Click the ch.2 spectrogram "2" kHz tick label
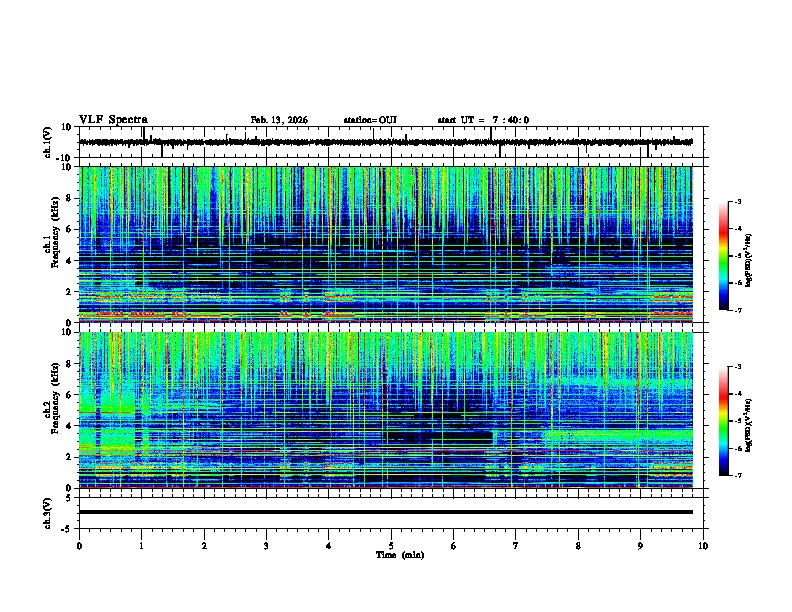 click(69, 457)
